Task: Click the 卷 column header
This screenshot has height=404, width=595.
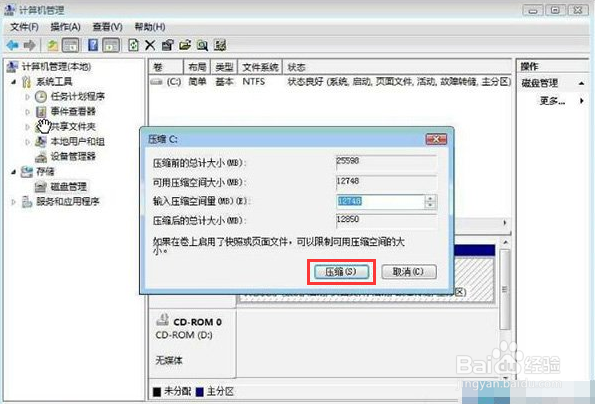Action: [166, 67]
